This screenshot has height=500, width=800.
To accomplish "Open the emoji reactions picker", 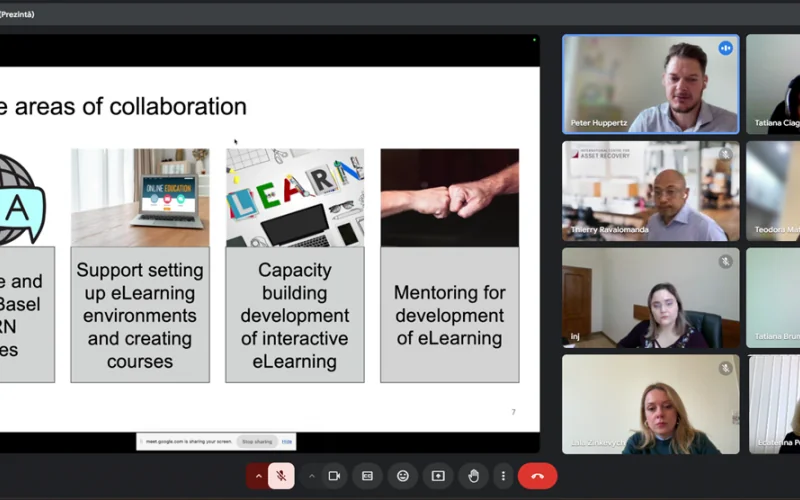I will tap(403, 476).
